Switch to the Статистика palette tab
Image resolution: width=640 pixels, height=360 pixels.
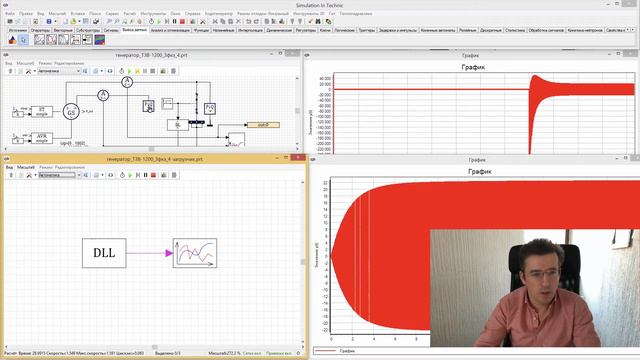coord(515,30)
